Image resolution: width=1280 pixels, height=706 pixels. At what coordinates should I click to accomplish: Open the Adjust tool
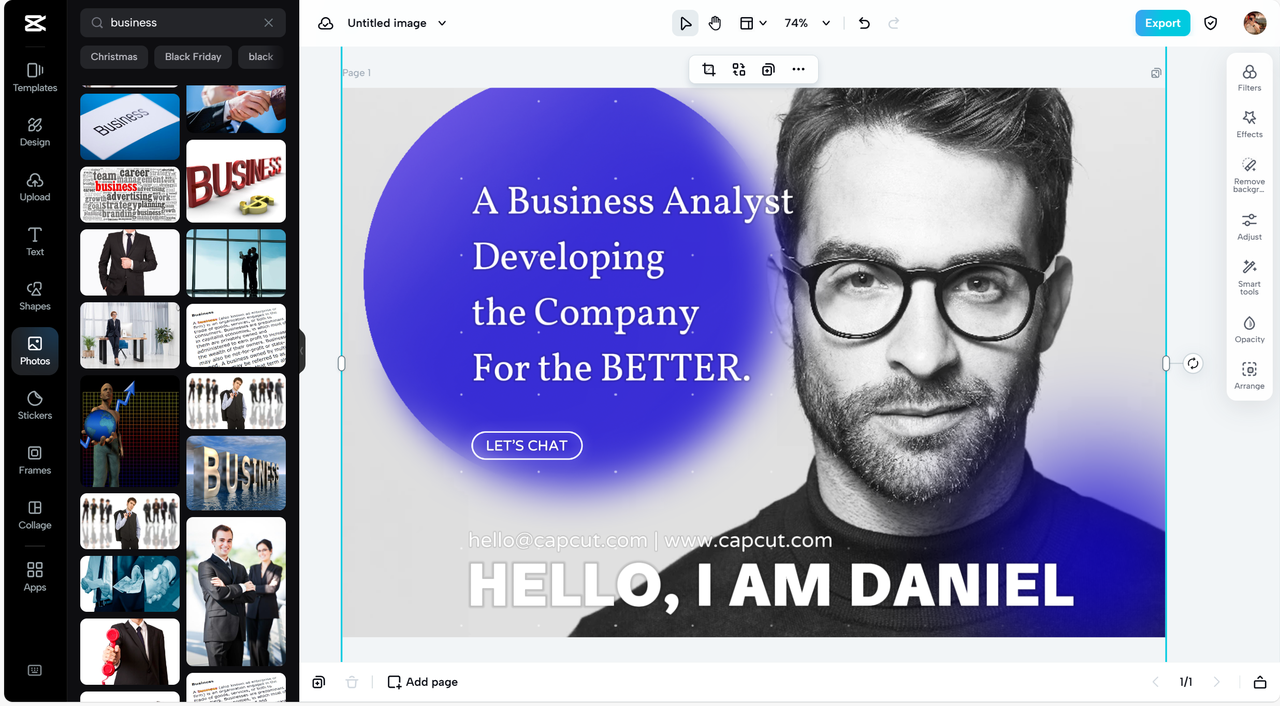click(x=1249, y=227)
